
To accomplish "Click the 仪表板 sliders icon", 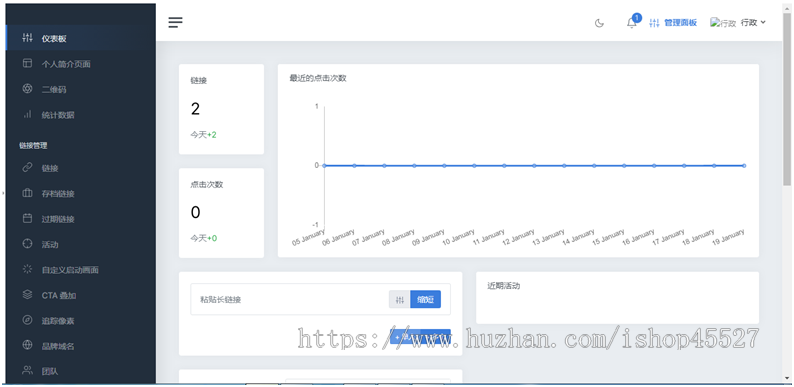I will [x=27, y=38].
